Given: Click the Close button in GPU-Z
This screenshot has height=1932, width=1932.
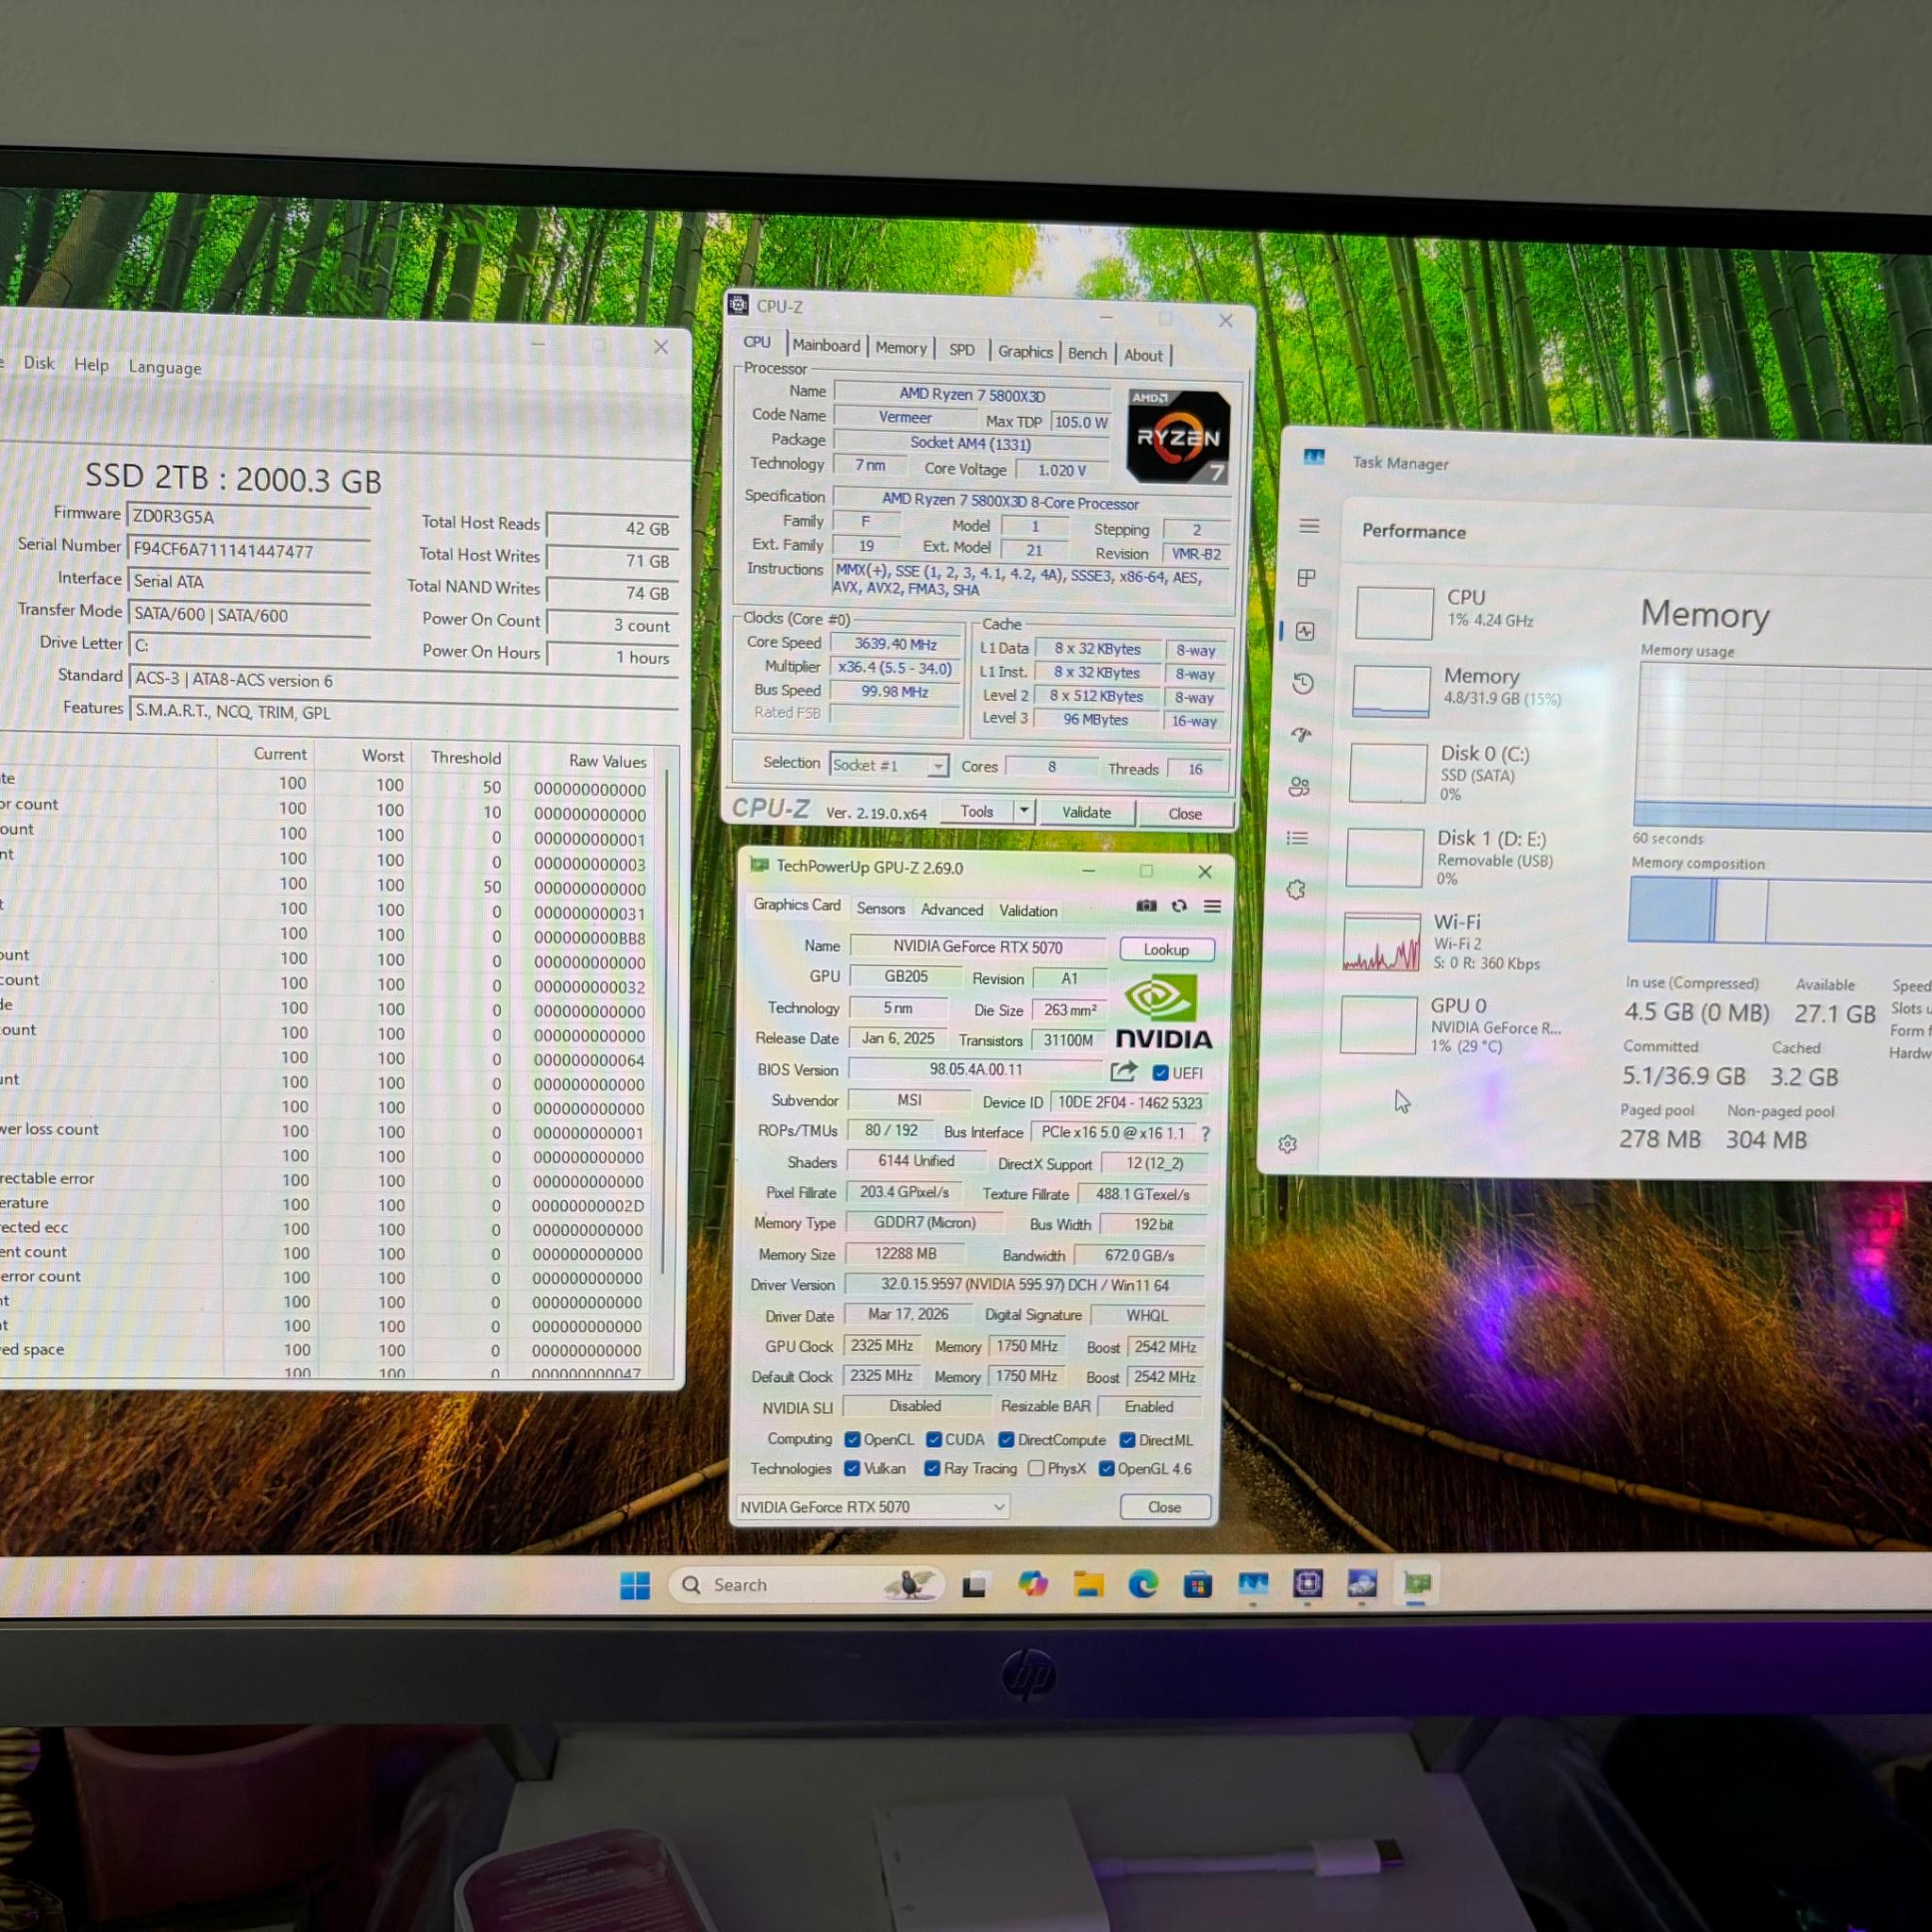Looking at the screenshot, I should [1164, 1507].
